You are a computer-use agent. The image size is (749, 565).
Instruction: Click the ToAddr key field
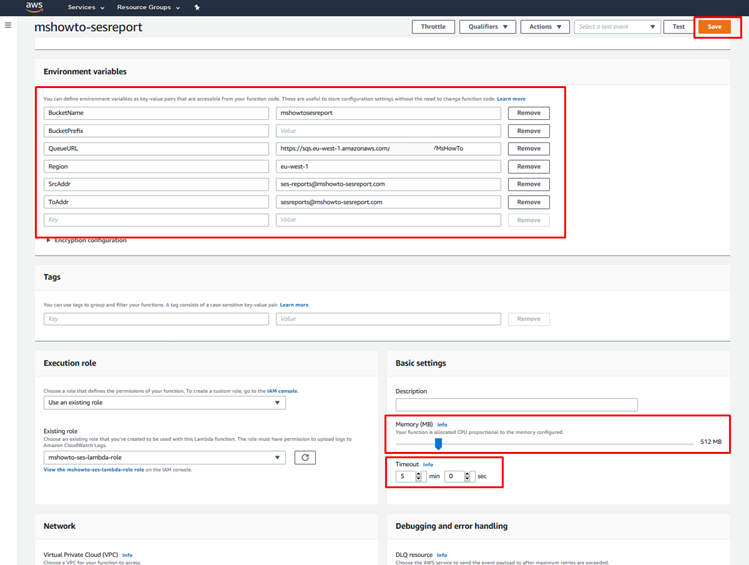click(x=156, y=202)
